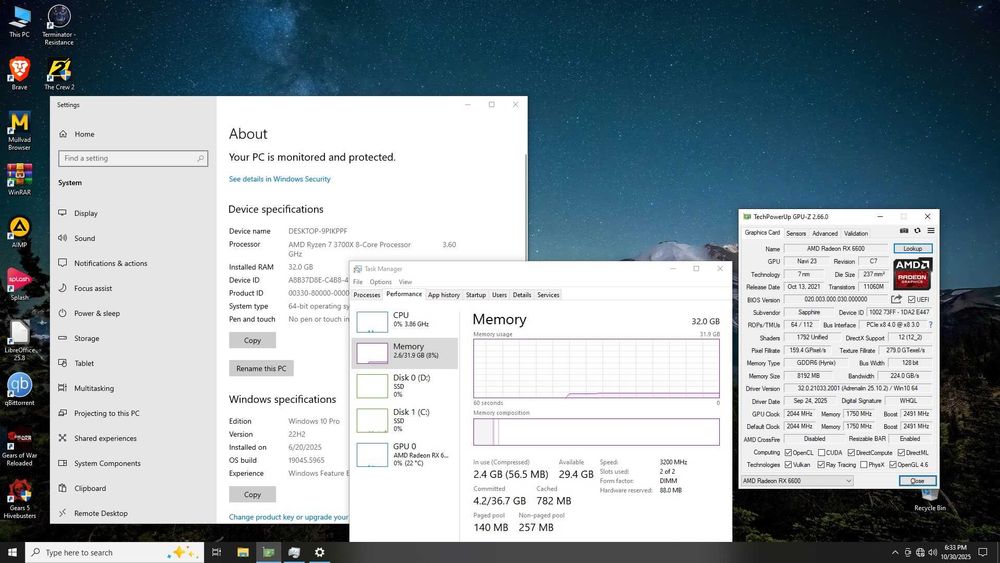Screen dimensions: 1000x563
Task: Click Rename this PC button
Action: [261, 368]
